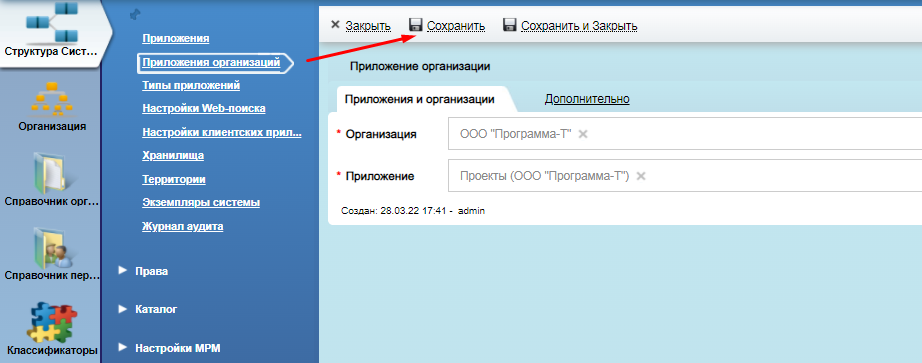Screen dimensions: 922x363
Task: Remove Проекты value from Приложение field
Action: click(641, 175)
